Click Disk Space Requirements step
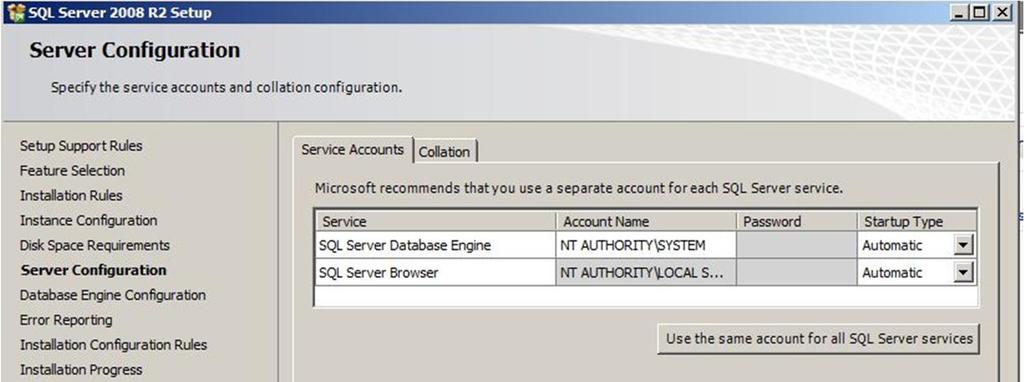The height and width of the screenshot is (382, 1024). click(x=95, y=245)
